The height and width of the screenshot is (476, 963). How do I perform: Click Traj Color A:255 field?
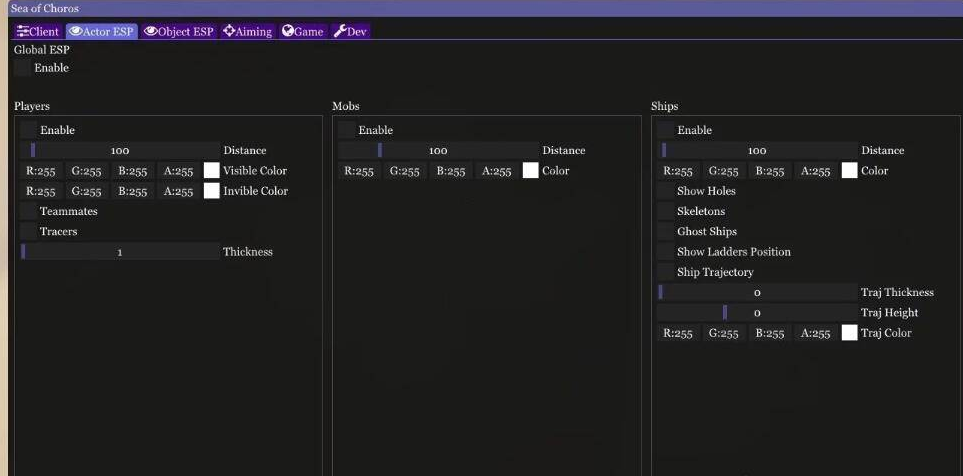816,333
